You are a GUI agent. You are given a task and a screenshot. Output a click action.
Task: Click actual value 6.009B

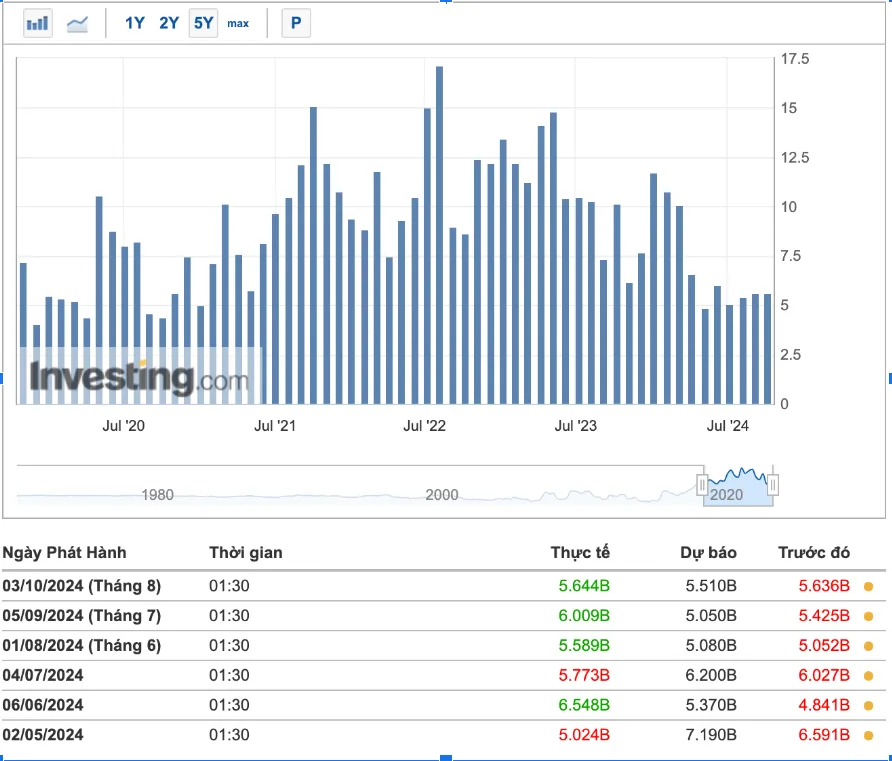click(584, 615)
